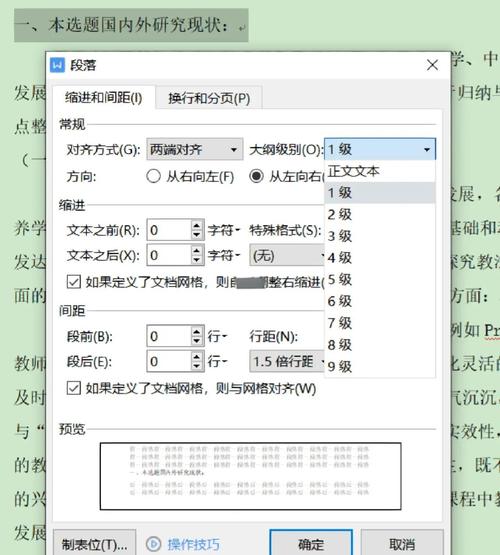Open the 操作技巧 link

click(x=193, y=544)
